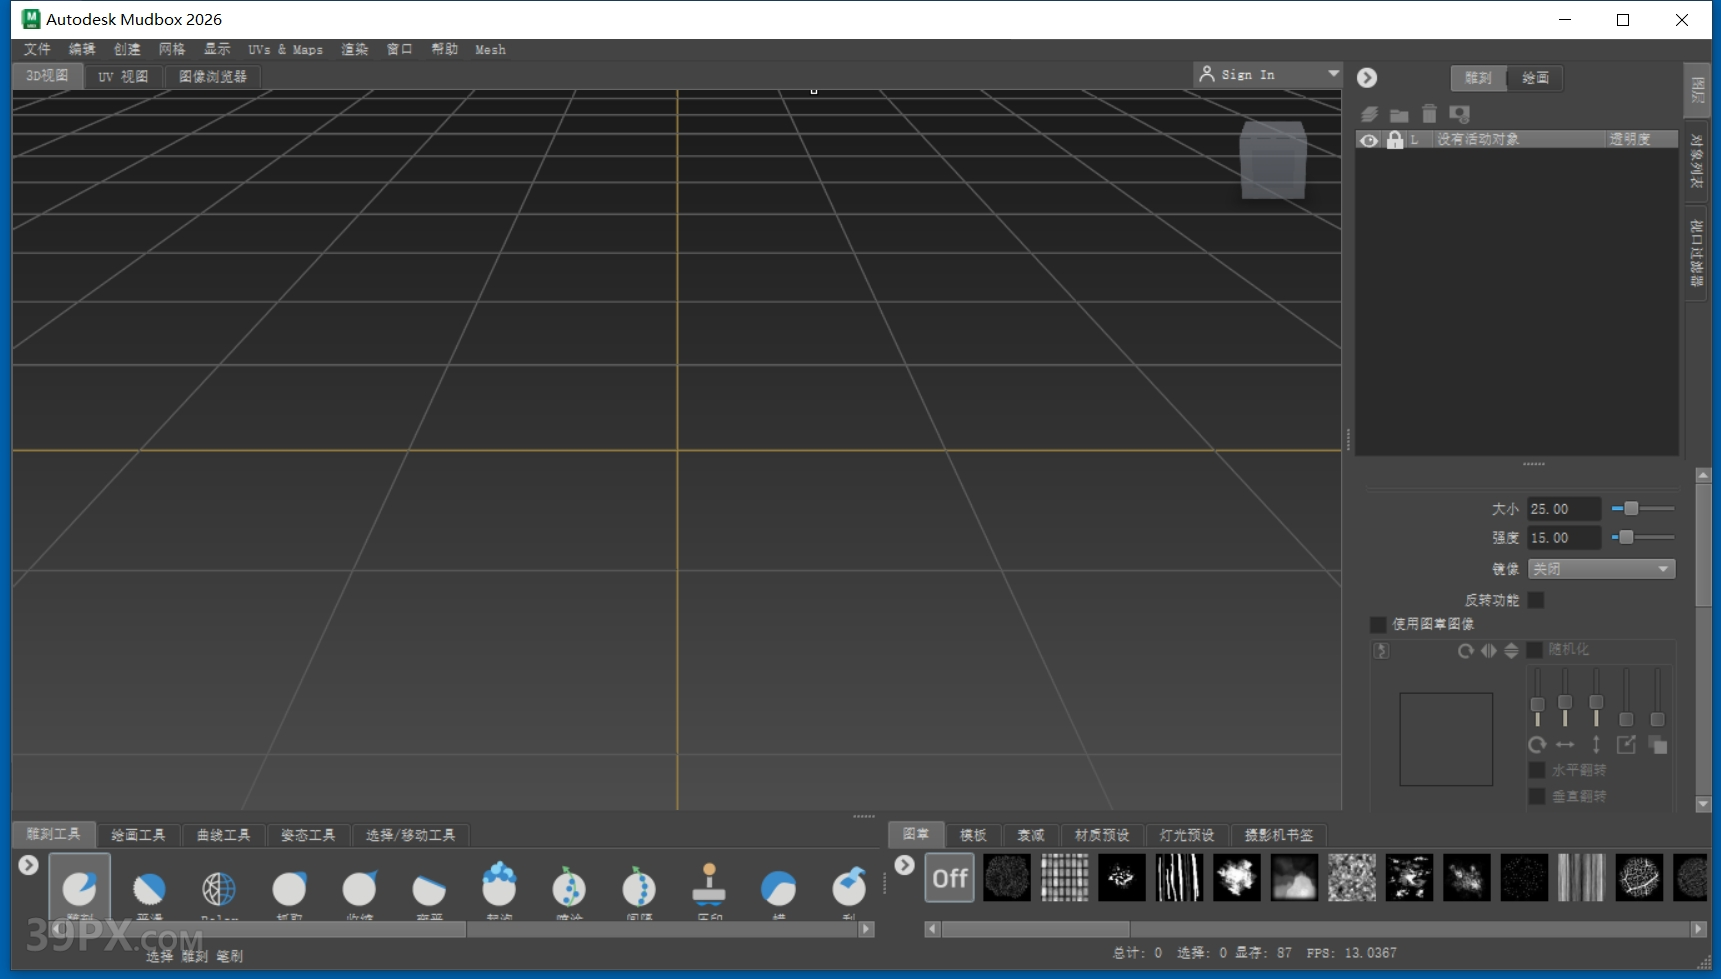Choose the 变平 flatten tool
The height and width of the screenshot is (979, 1721).
429,888
